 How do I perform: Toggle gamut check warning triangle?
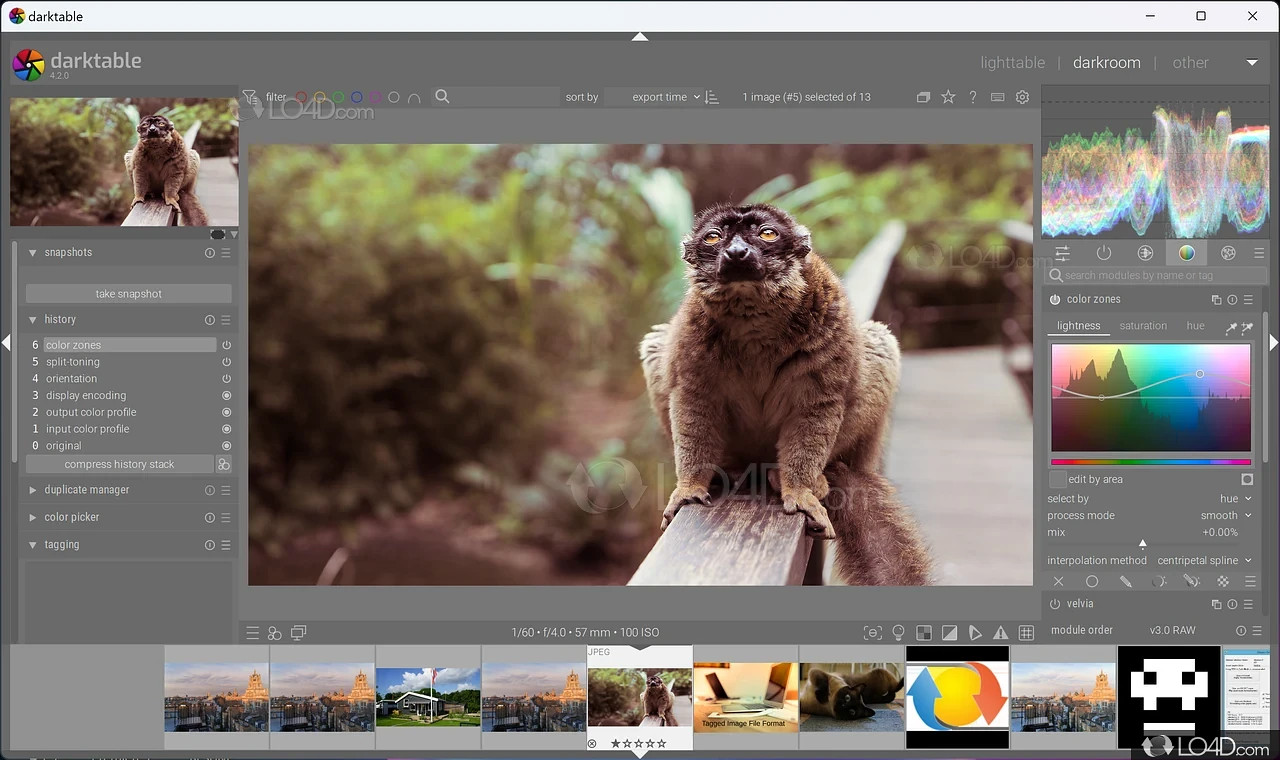click(1000, 633)
